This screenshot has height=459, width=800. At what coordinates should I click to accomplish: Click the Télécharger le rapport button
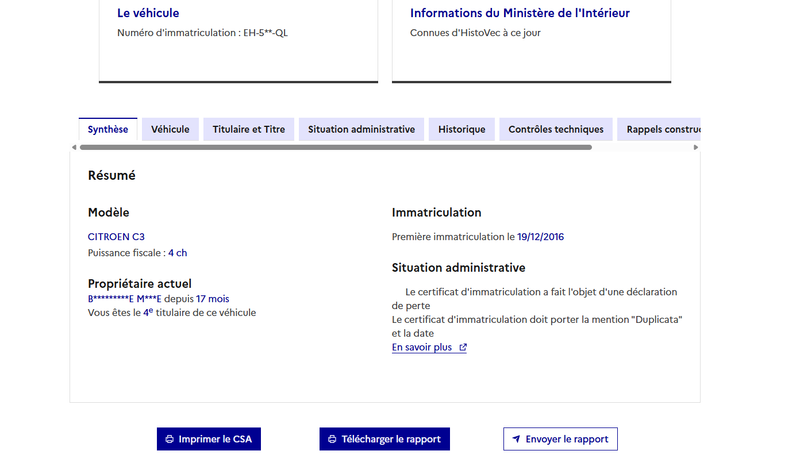click(x=385, y=439)
